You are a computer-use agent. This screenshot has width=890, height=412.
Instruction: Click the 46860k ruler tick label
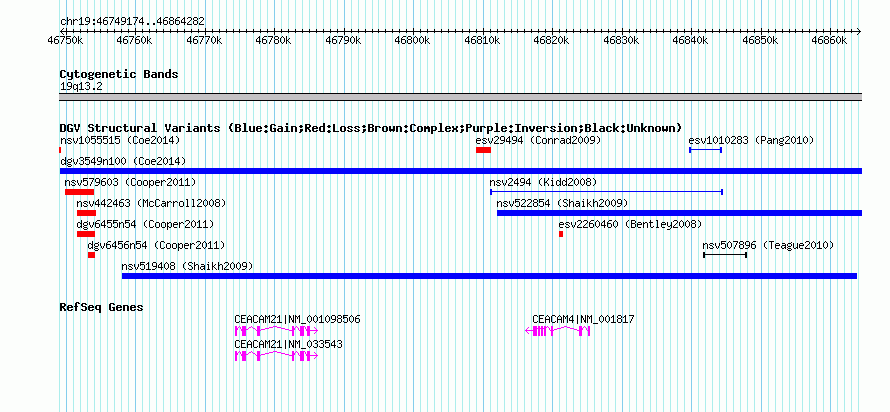829,40
